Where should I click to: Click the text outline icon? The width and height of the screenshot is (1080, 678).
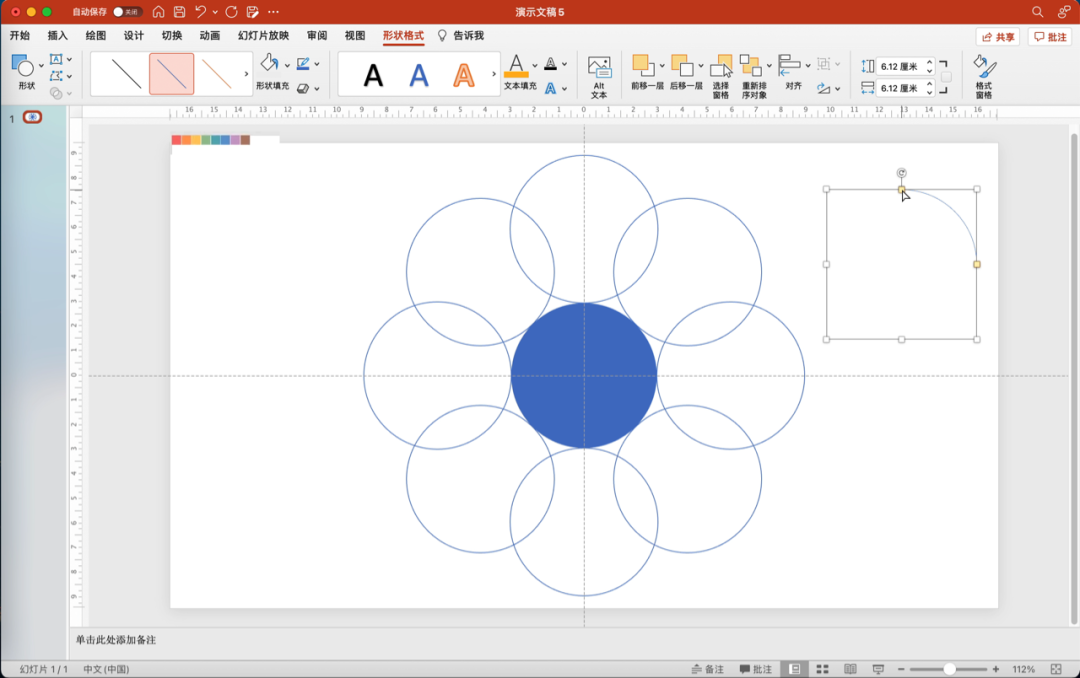550,64
